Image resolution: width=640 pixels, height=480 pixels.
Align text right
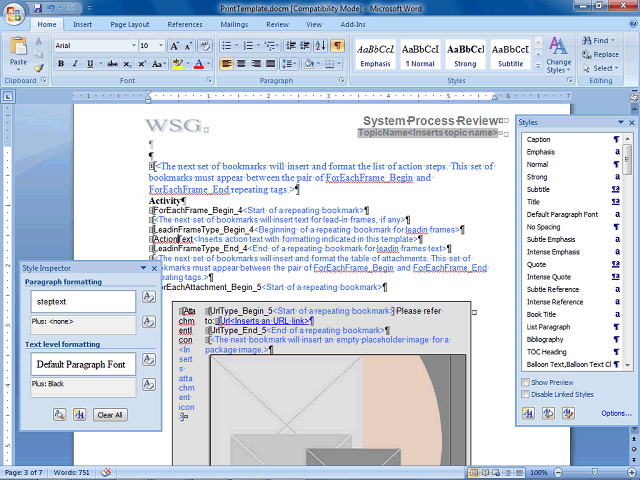pyautogui.click(x=256, y=64)
